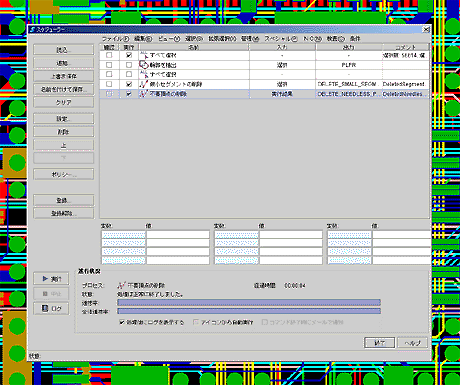Start processing with the 実行 play button
460x385 pixels.
coord(51,279)
